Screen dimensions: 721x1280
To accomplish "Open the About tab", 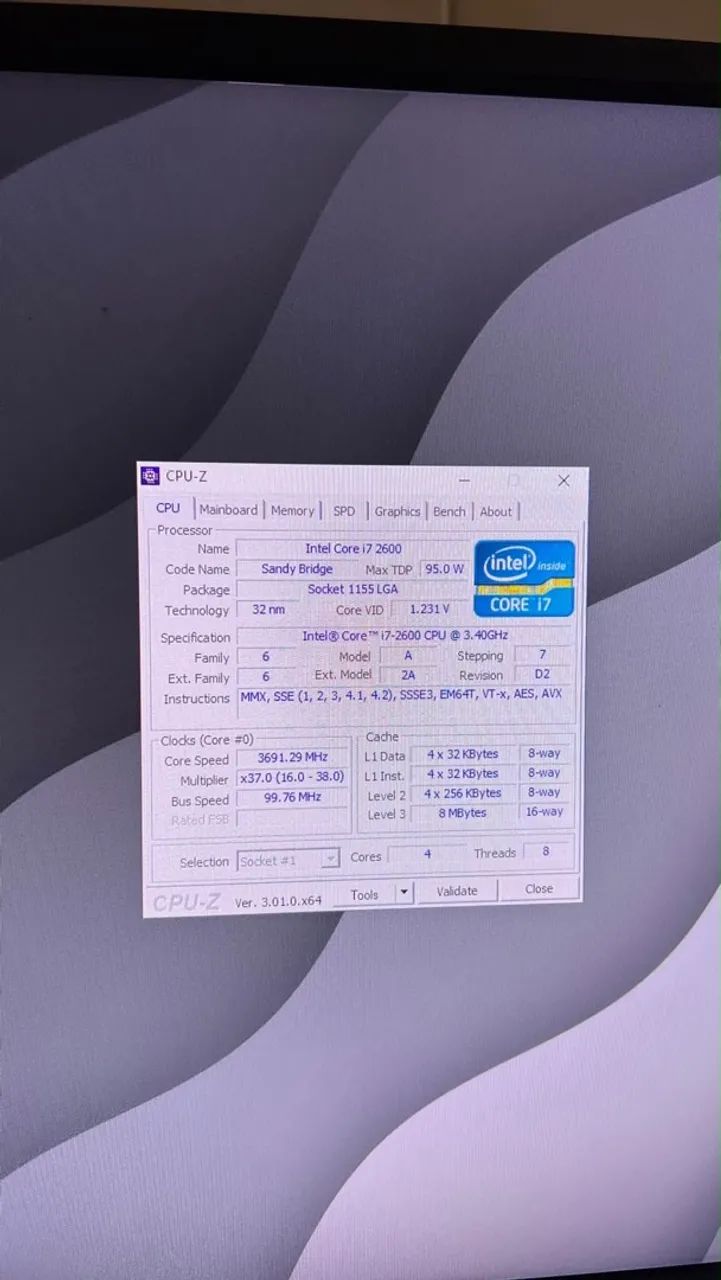I will coord(495,511).
